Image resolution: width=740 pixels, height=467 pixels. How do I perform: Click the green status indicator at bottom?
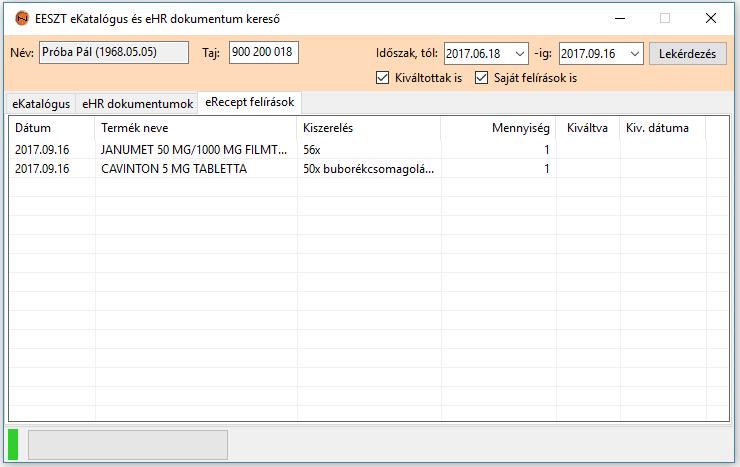[13, 444]
